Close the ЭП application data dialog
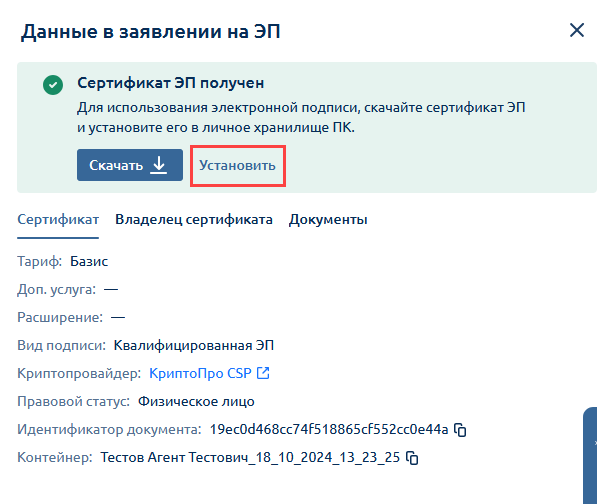 (576, 30)
